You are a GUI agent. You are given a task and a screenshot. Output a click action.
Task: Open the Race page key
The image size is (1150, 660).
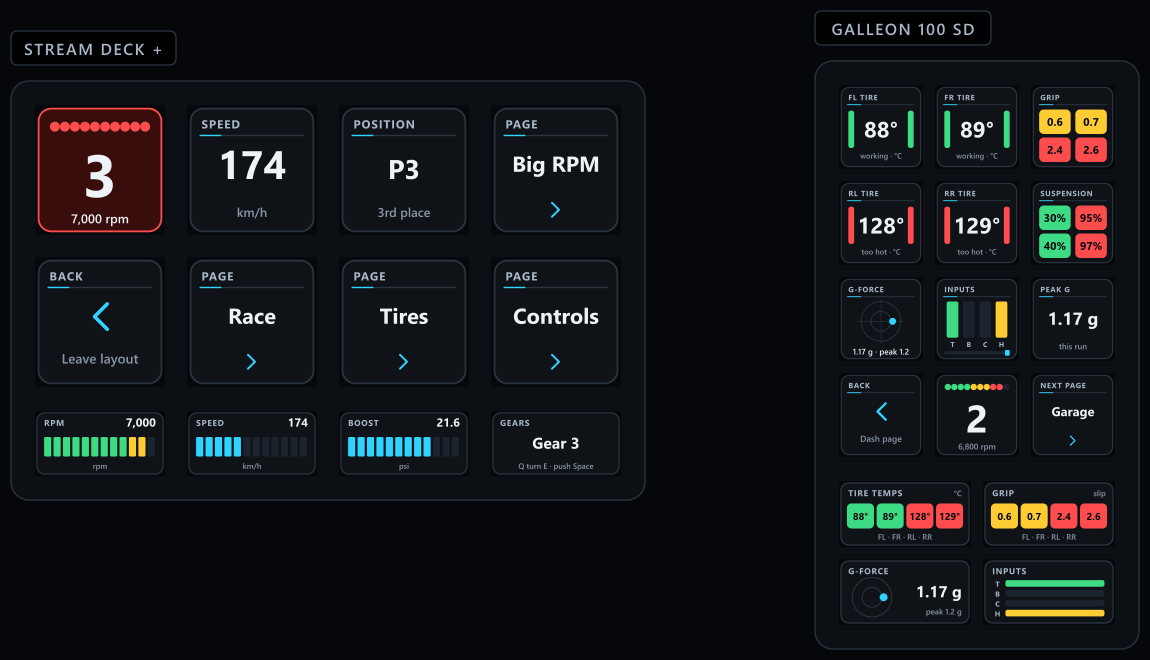252,322
